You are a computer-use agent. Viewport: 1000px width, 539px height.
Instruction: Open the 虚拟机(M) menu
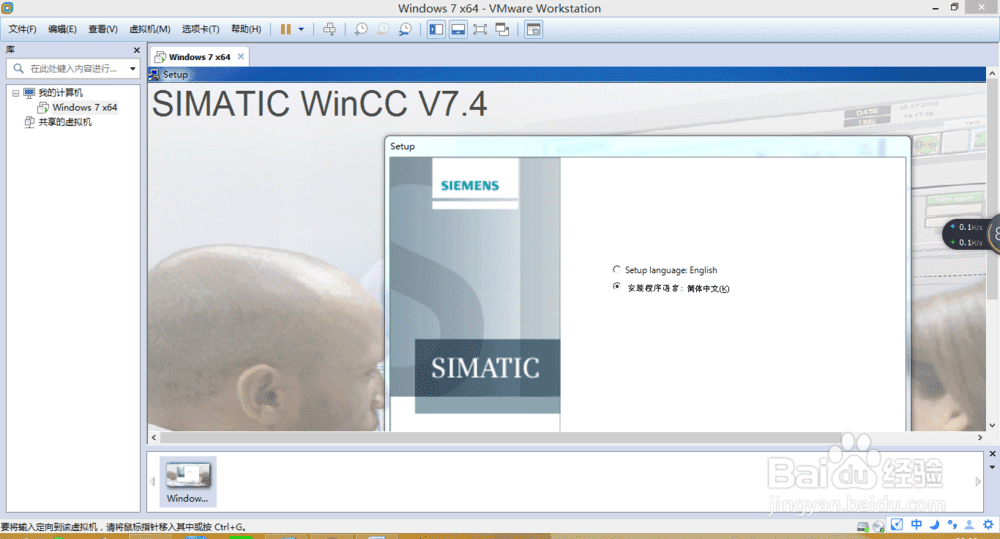(150, 29)
